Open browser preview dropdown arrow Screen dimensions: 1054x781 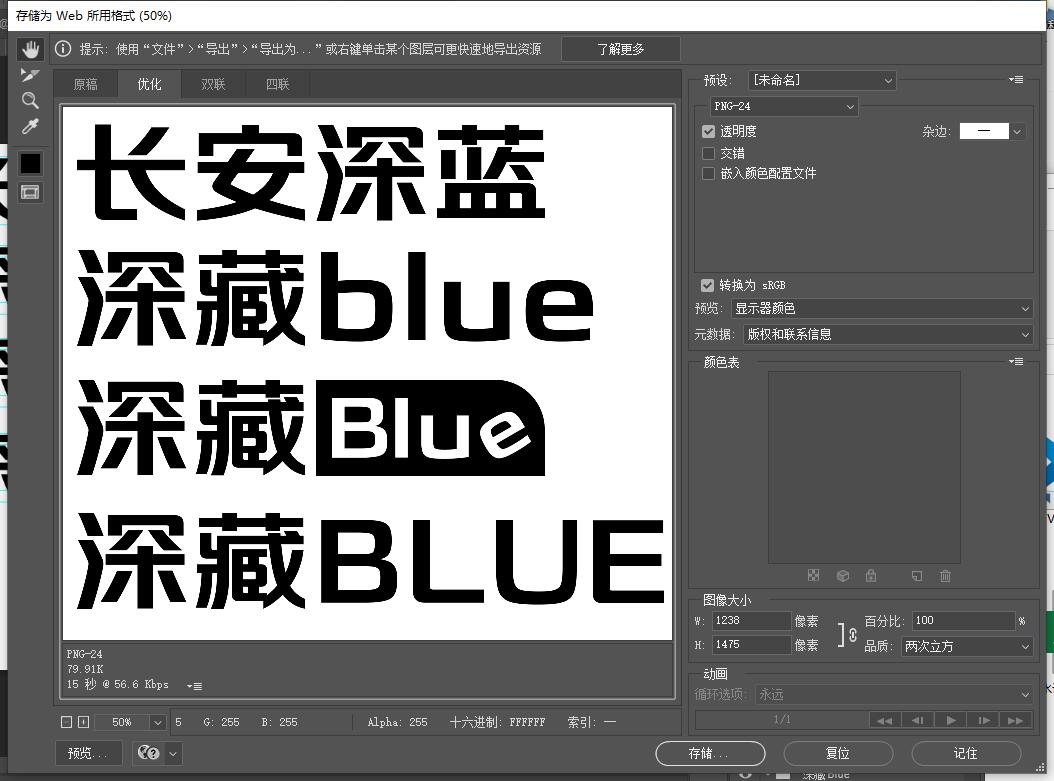point(173,753)
